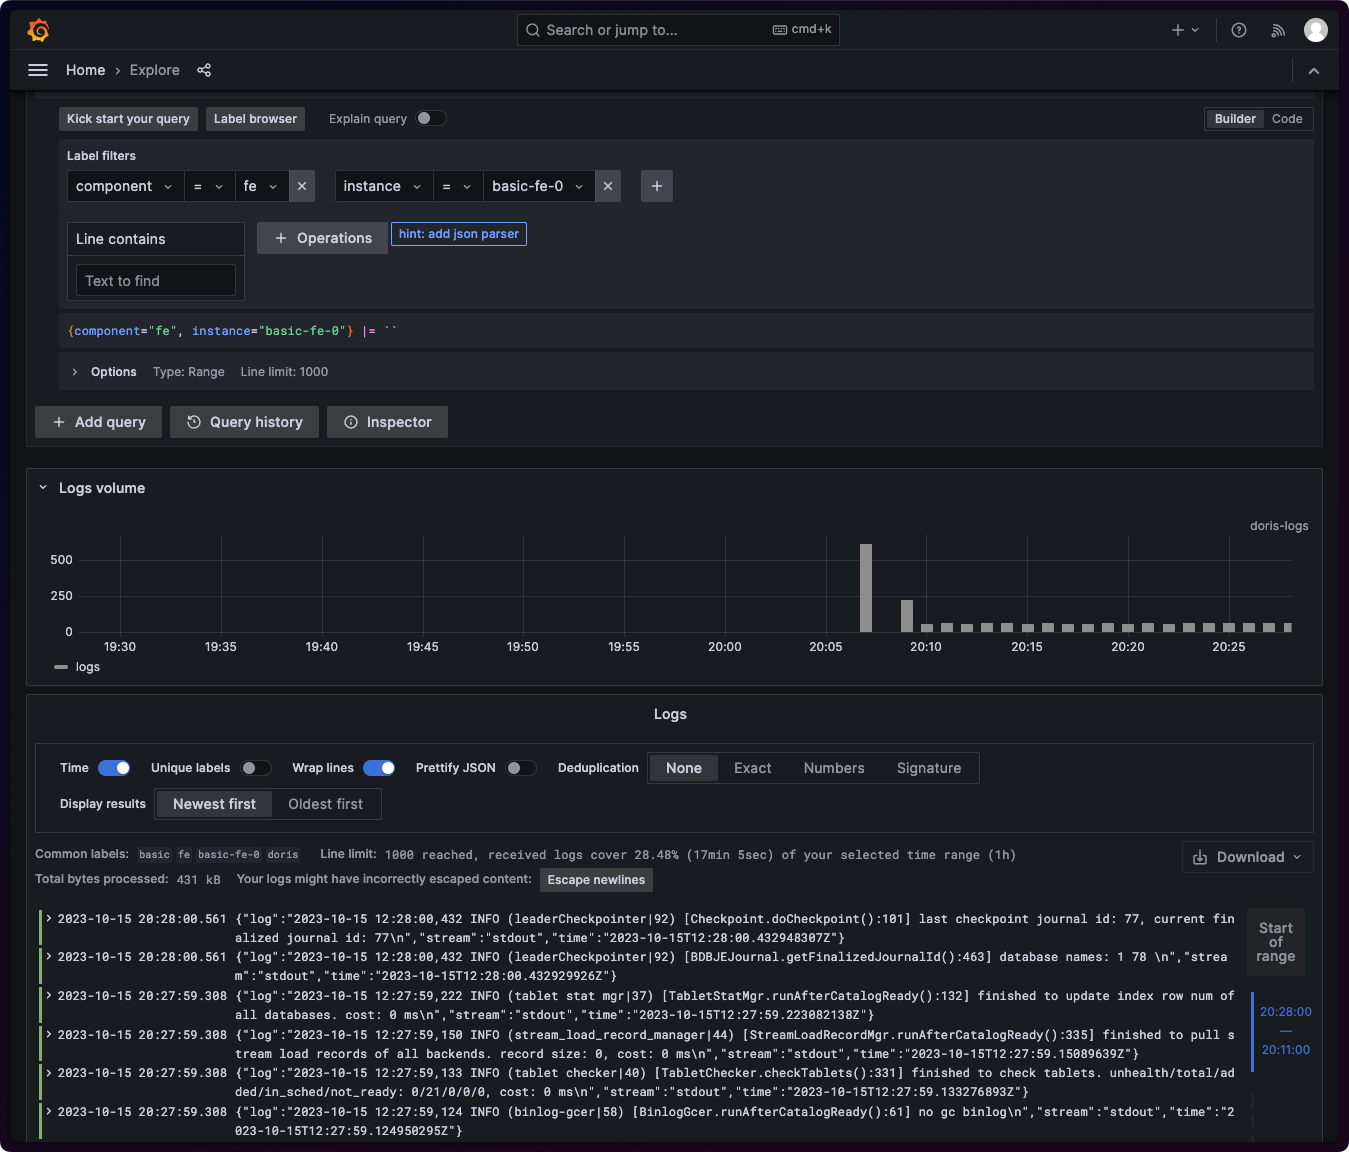Screen dimensions: 1349x1152
Task: Add an operation with Operations button
Action: [322, 238]
